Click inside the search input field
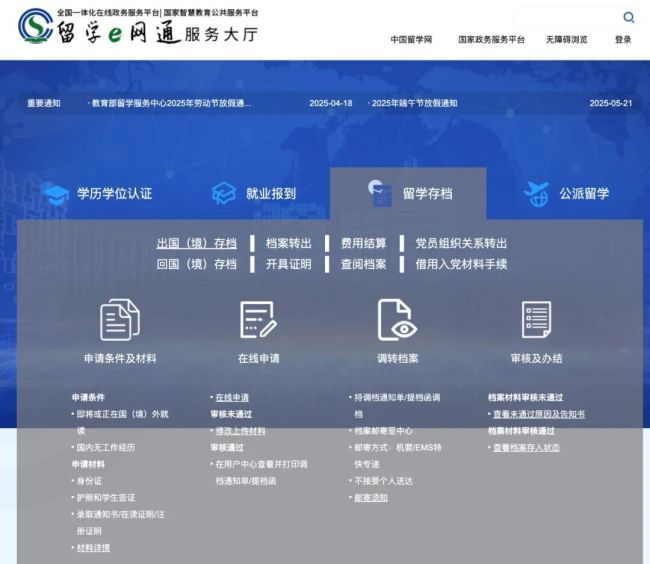The image size is (650, 564). pyautogui.click(x=565, y=18)
